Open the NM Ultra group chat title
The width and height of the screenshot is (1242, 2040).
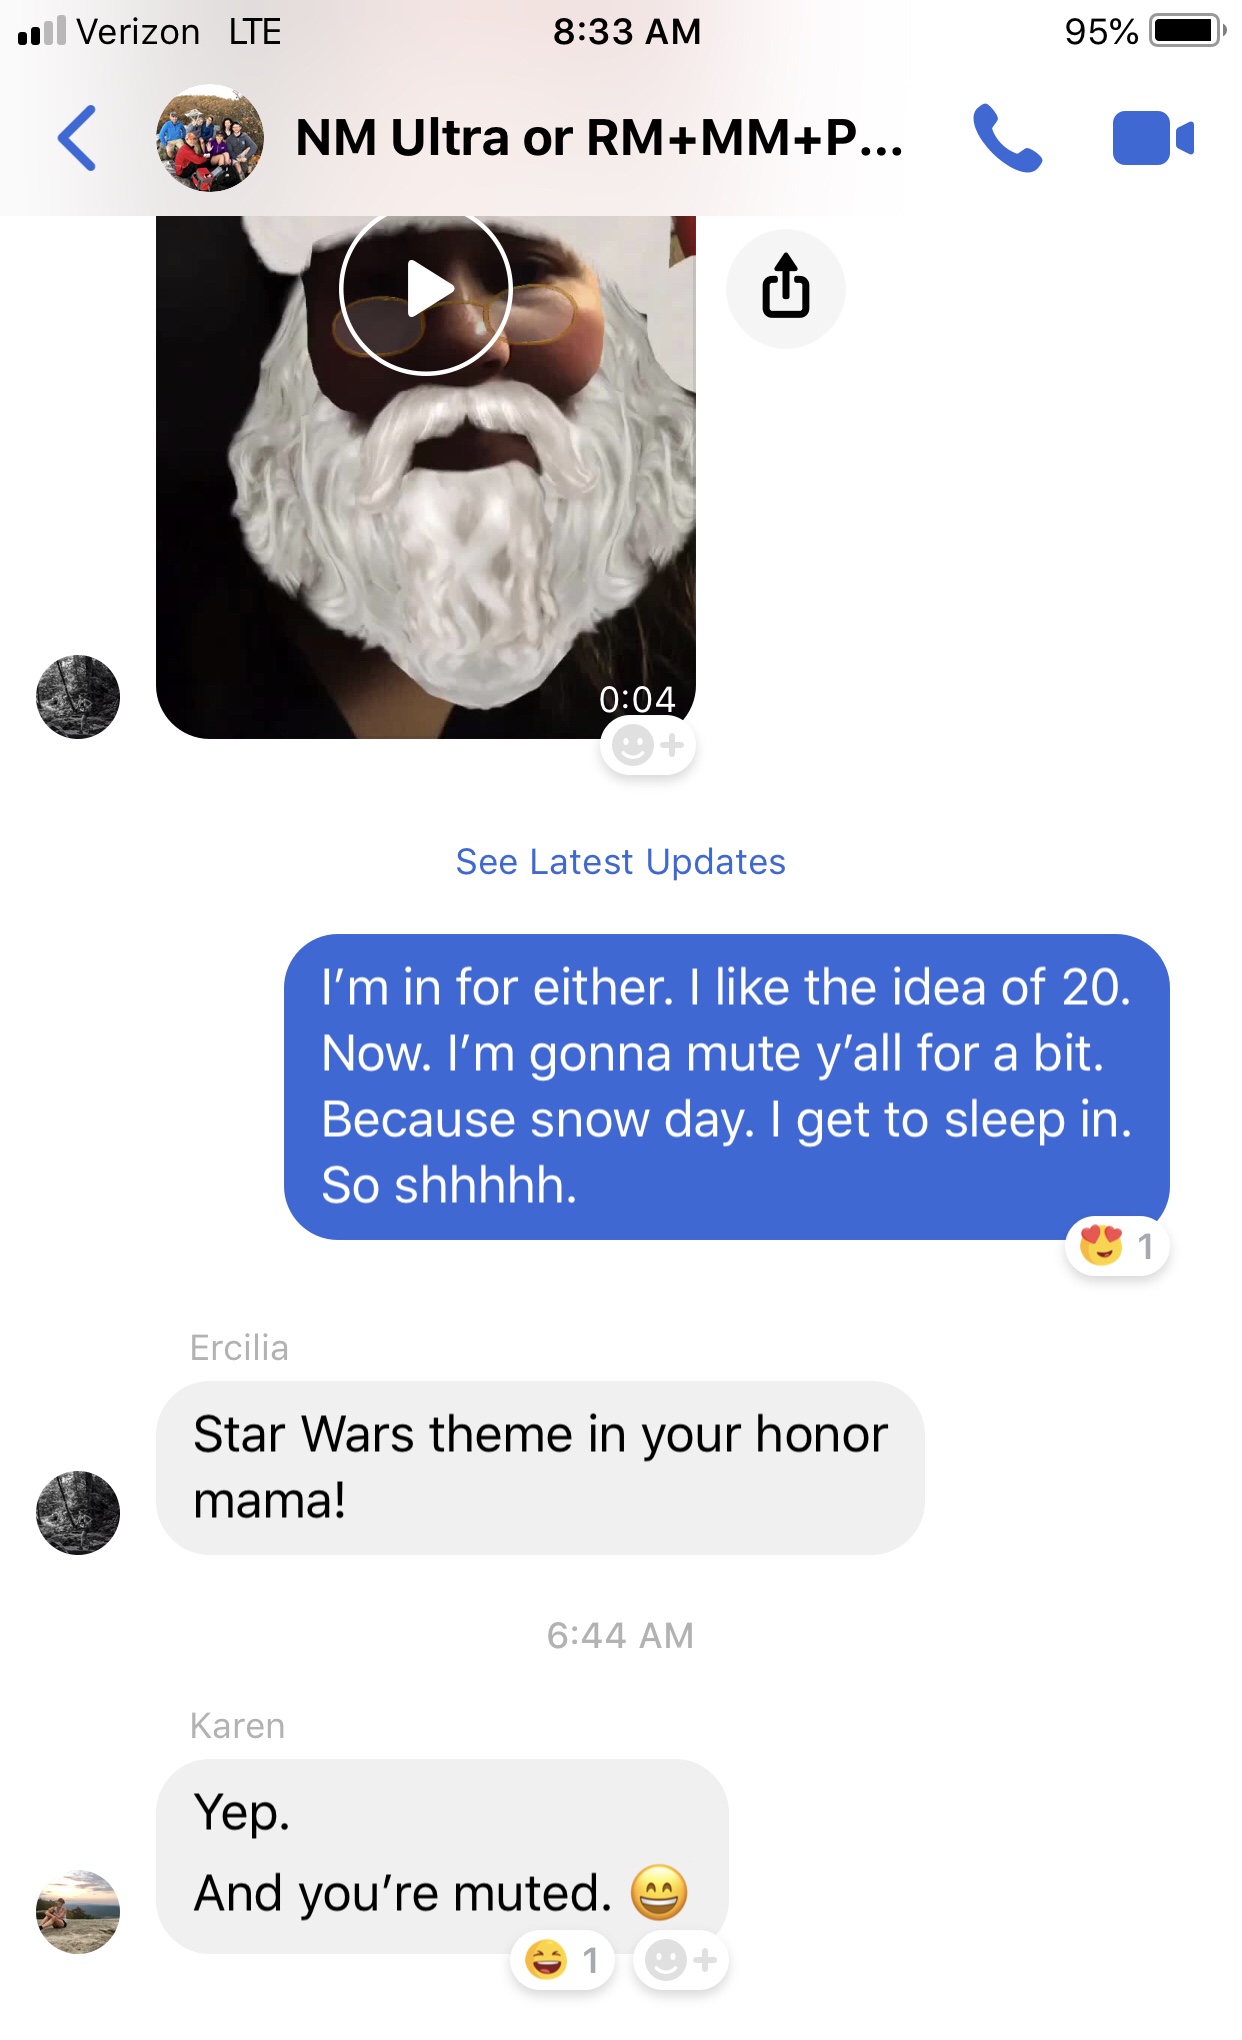point(598,138)
